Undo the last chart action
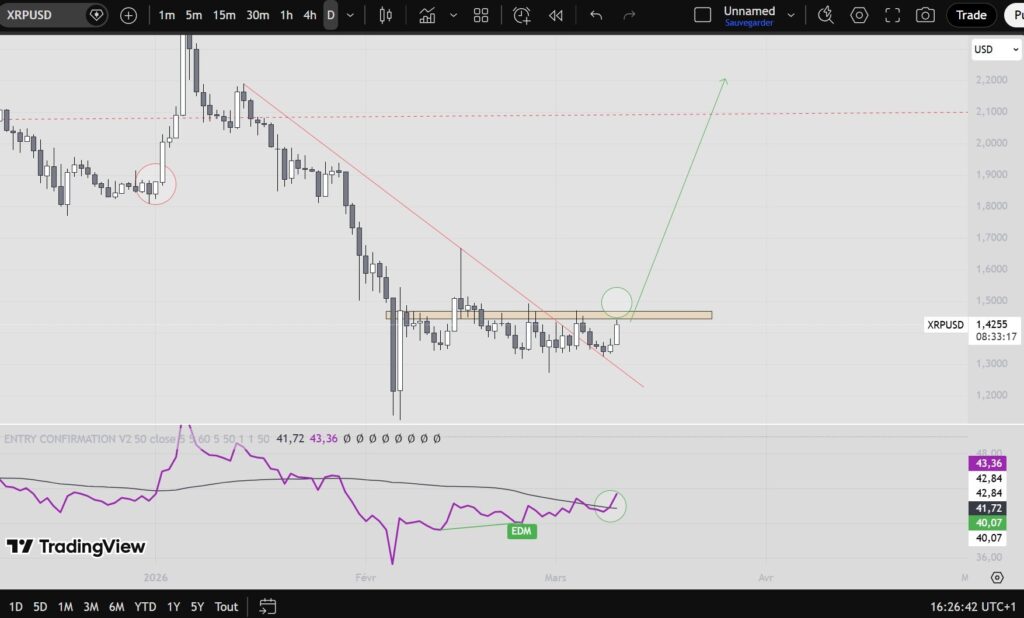Viewport: 1024px width, 618px height. tap(594, 15)
